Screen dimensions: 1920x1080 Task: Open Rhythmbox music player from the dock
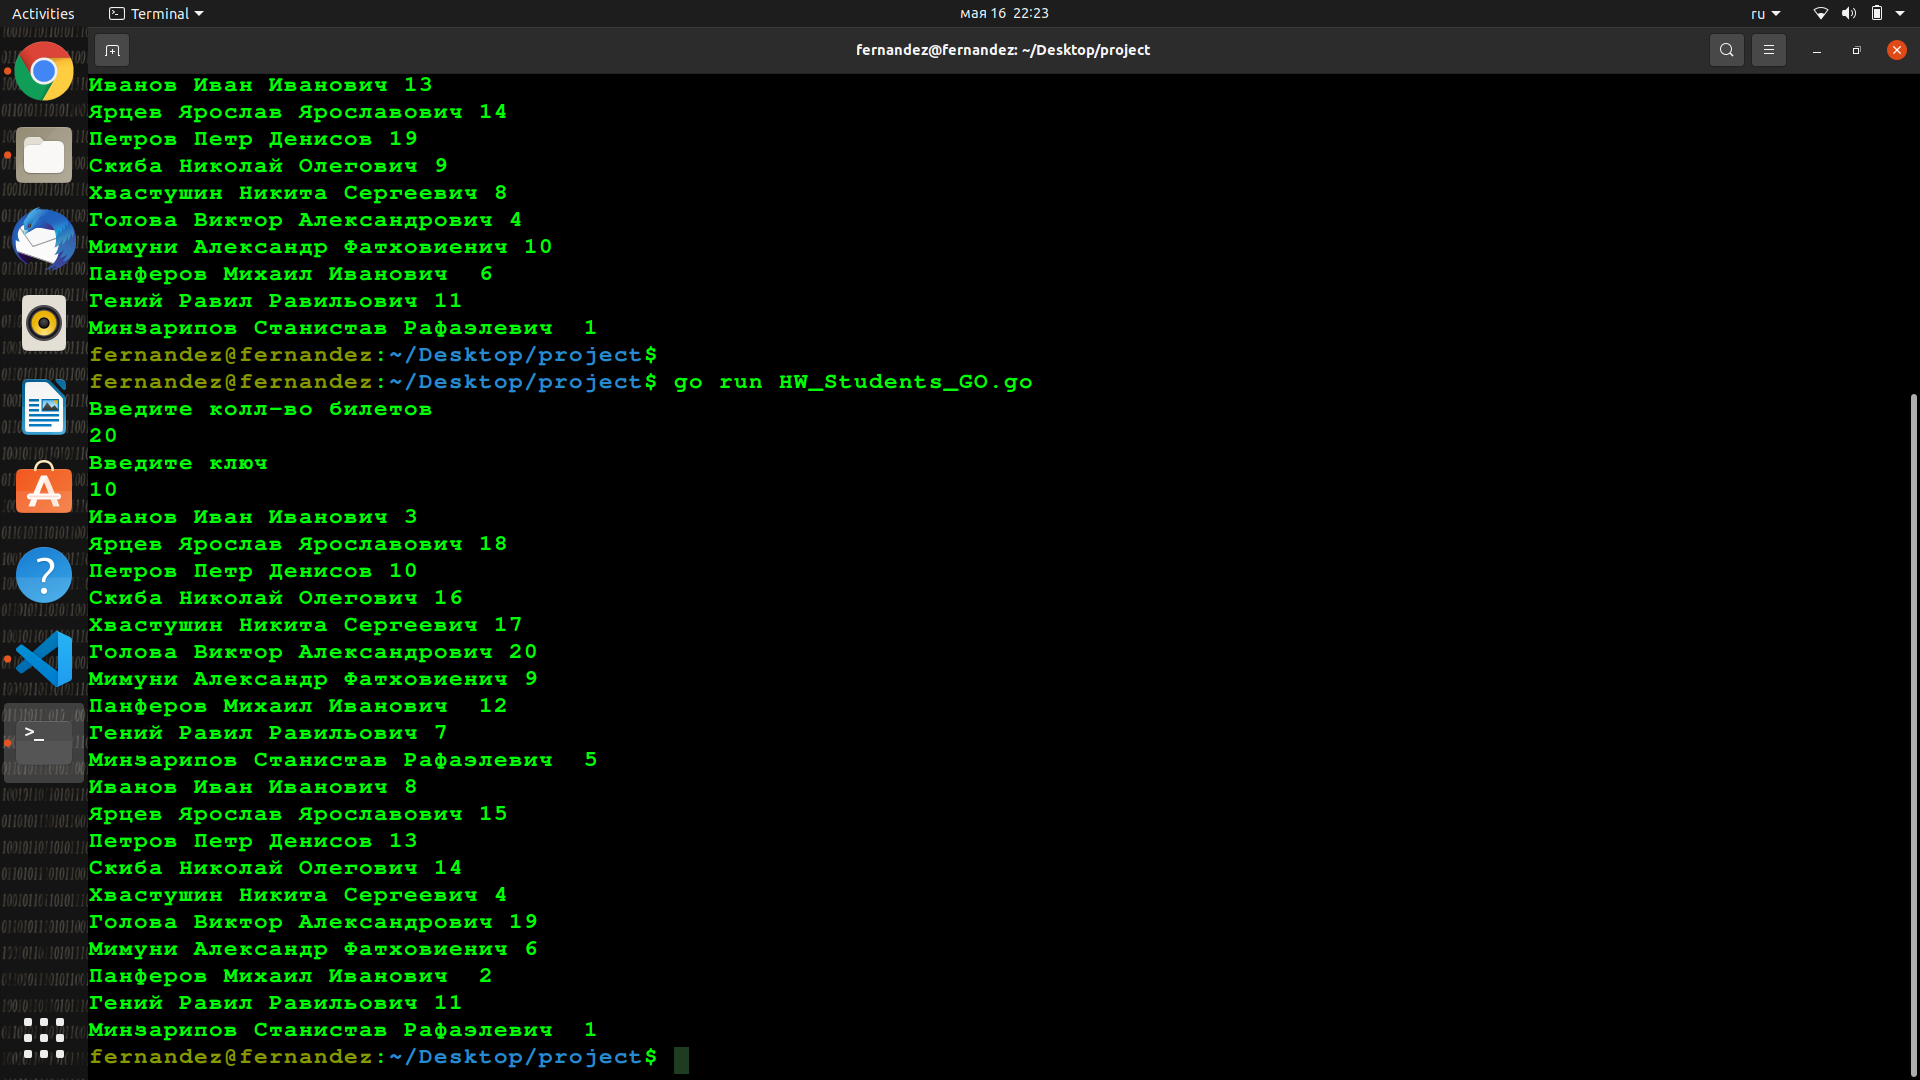[43, 323]
